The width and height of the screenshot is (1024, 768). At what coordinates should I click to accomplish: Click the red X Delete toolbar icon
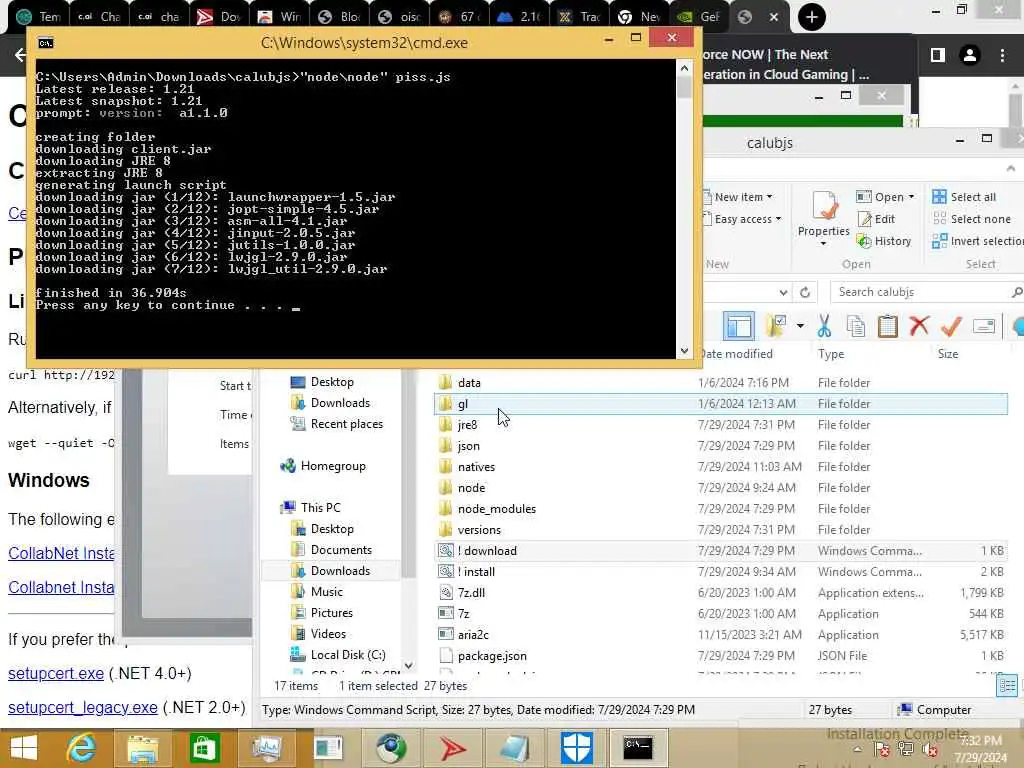(919, 325)
